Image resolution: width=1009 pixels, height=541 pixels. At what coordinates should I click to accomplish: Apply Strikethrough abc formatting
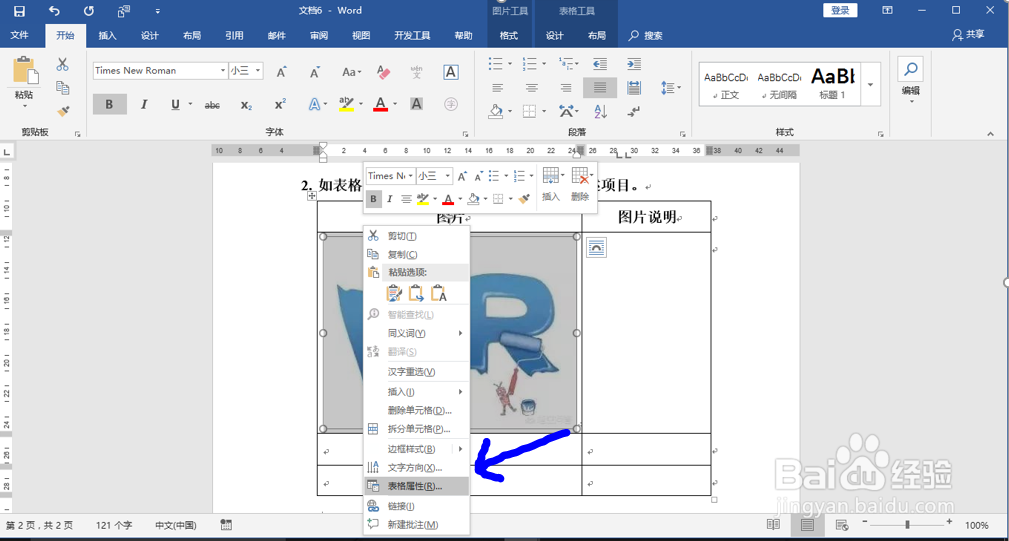coord(212,105)
